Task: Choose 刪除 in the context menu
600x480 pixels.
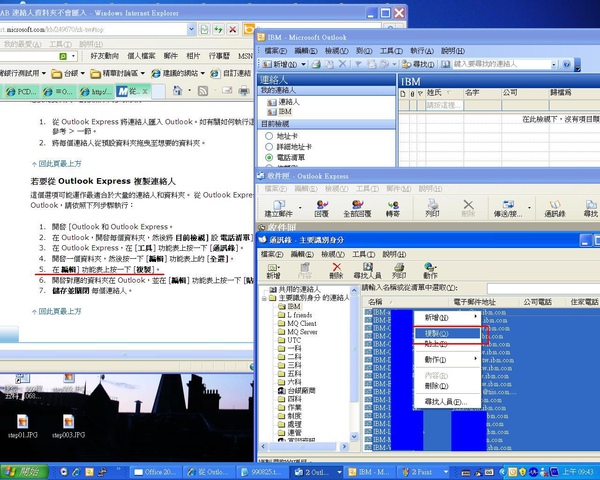Action: [447, 386]
